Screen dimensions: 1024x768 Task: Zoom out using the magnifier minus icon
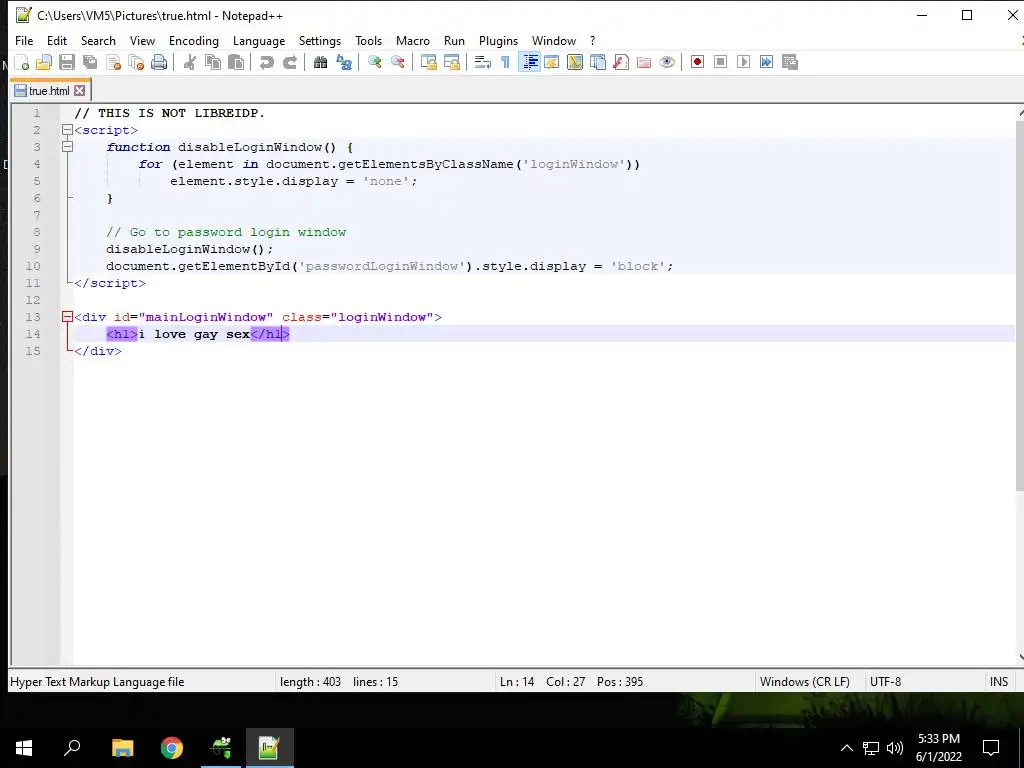398,62
